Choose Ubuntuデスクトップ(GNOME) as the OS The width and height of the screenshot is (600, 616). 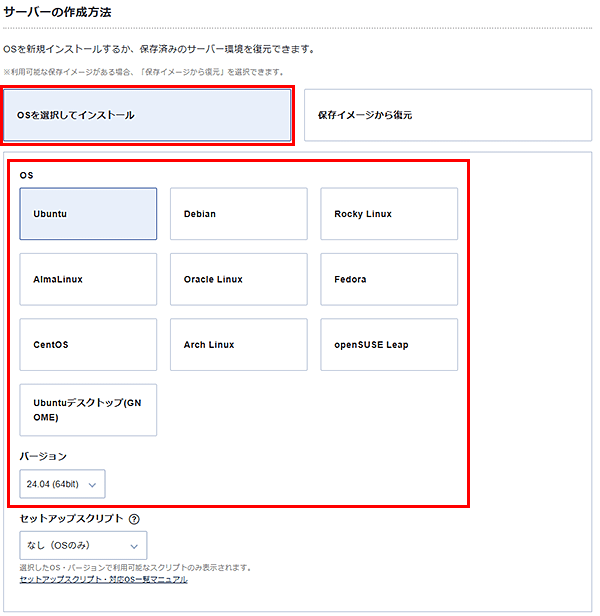point(88,410)
